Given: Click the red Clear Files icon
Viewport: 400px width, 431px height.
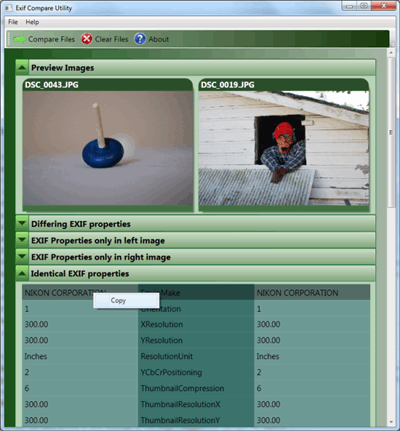Looking at the screenshot, I should pyautogui.click(x=87, y=39).
